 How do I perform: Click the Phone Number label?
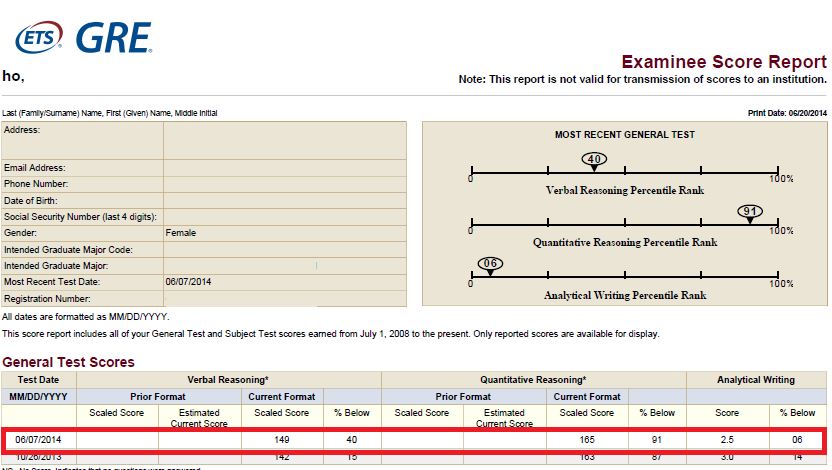[36, 184]
